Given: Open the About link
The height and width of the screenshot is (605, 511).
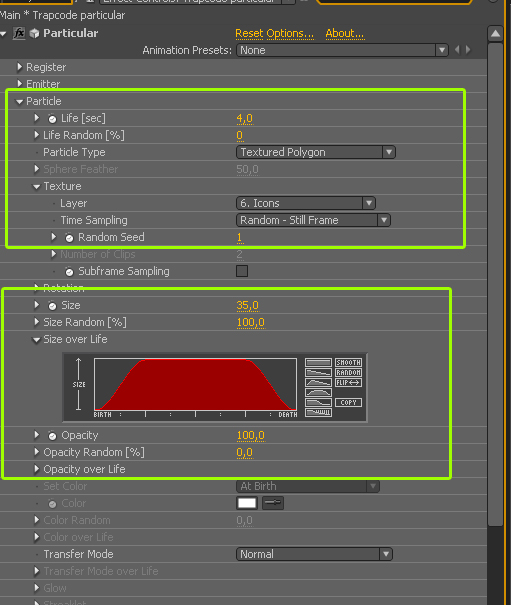Looking at the screenshot, I should click(x=345, y=34).
